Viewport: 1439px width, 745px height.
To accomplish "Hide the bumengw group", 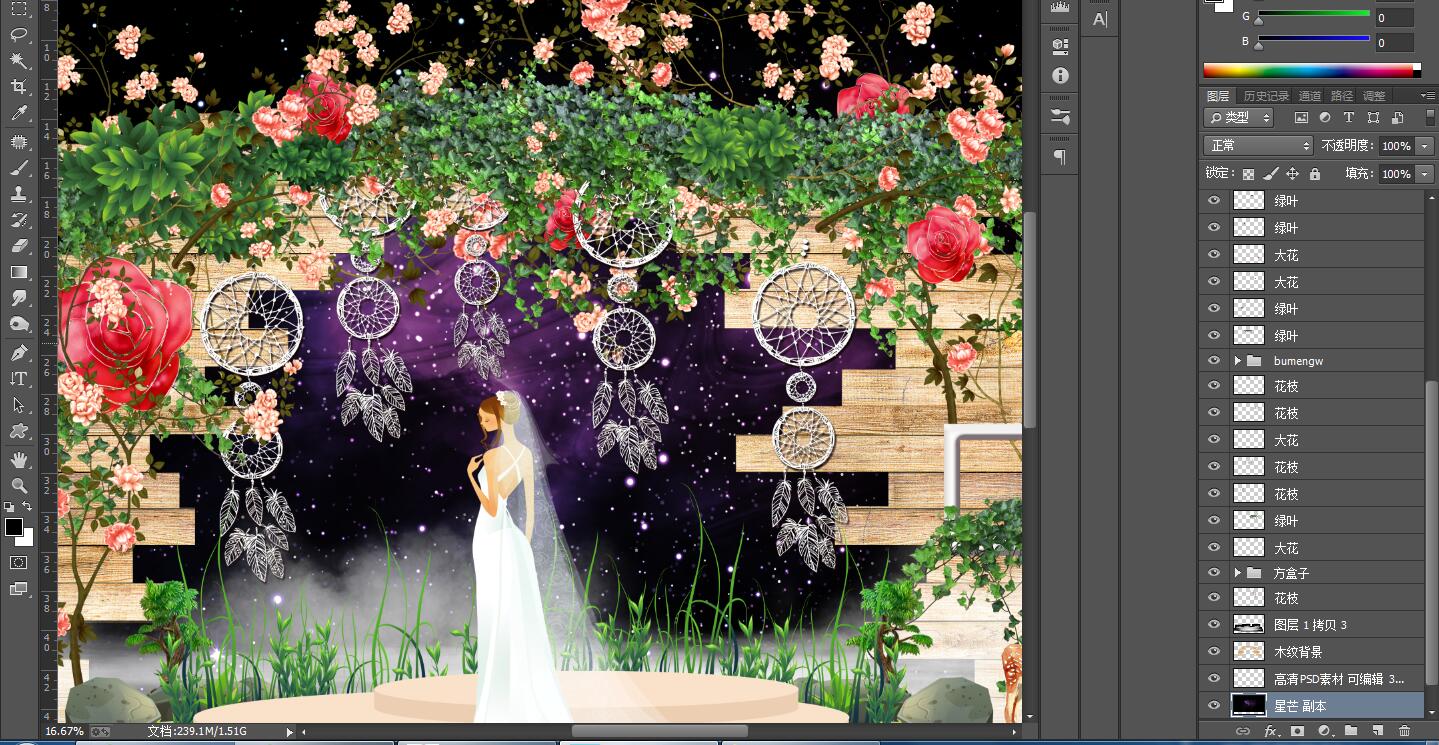I will click(x=1214, y=360).
